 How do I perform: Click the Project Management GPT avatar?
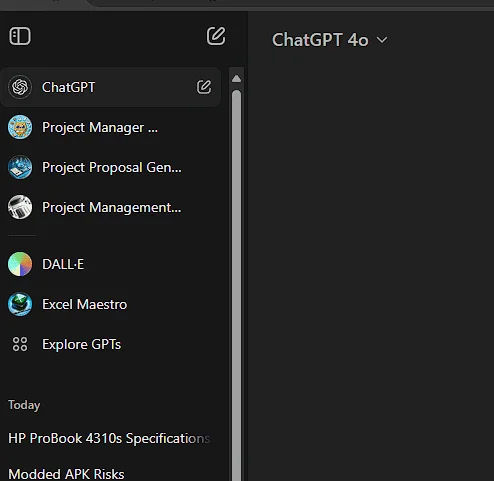(20, 207)
